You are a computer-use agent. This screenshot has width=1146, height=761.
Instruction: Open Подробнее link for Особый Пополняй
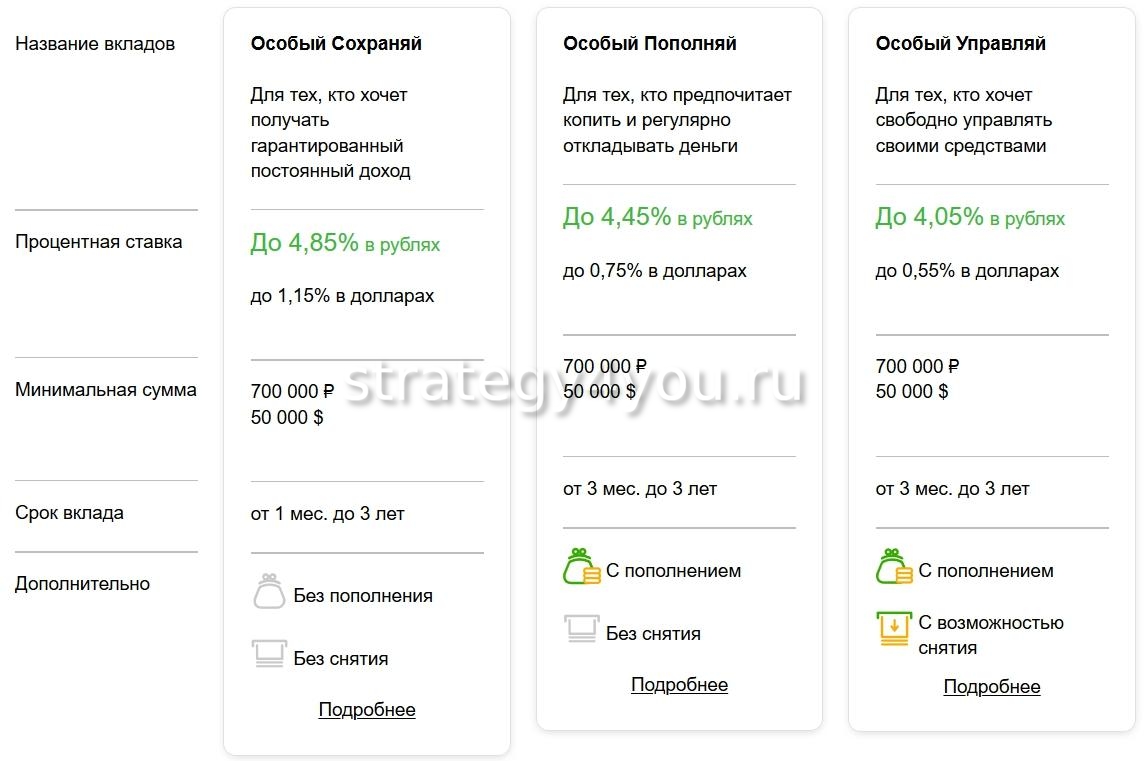pyautogui.click(x=679, y=685)
